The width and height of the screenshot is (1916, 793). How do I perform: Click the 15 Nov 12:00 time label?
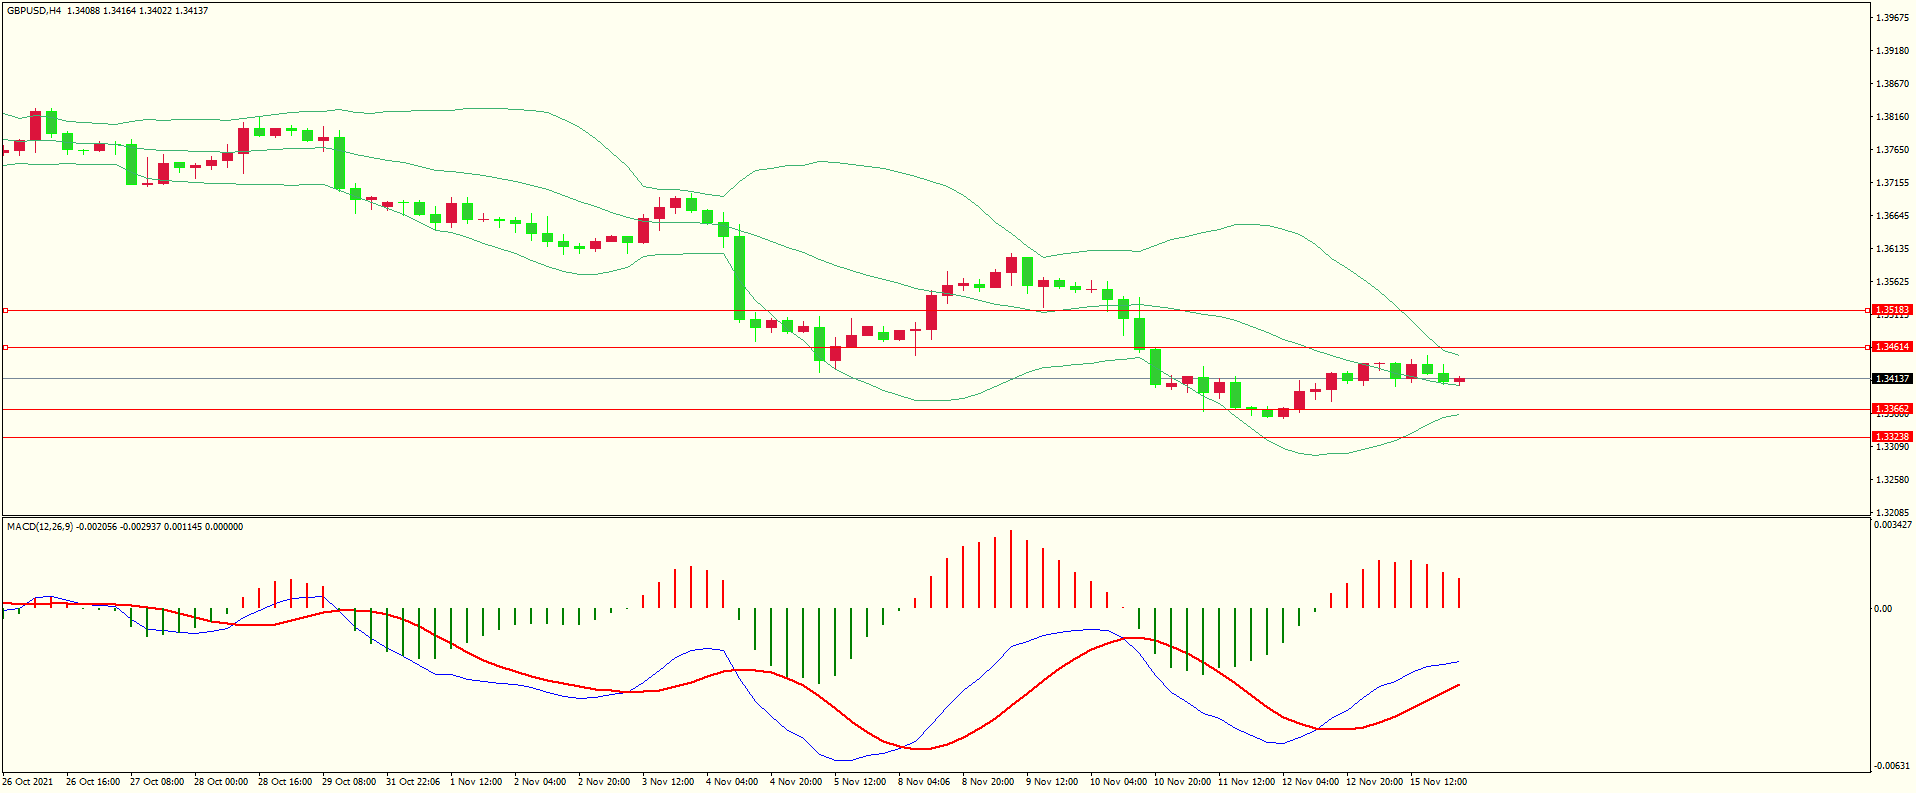1438,782
